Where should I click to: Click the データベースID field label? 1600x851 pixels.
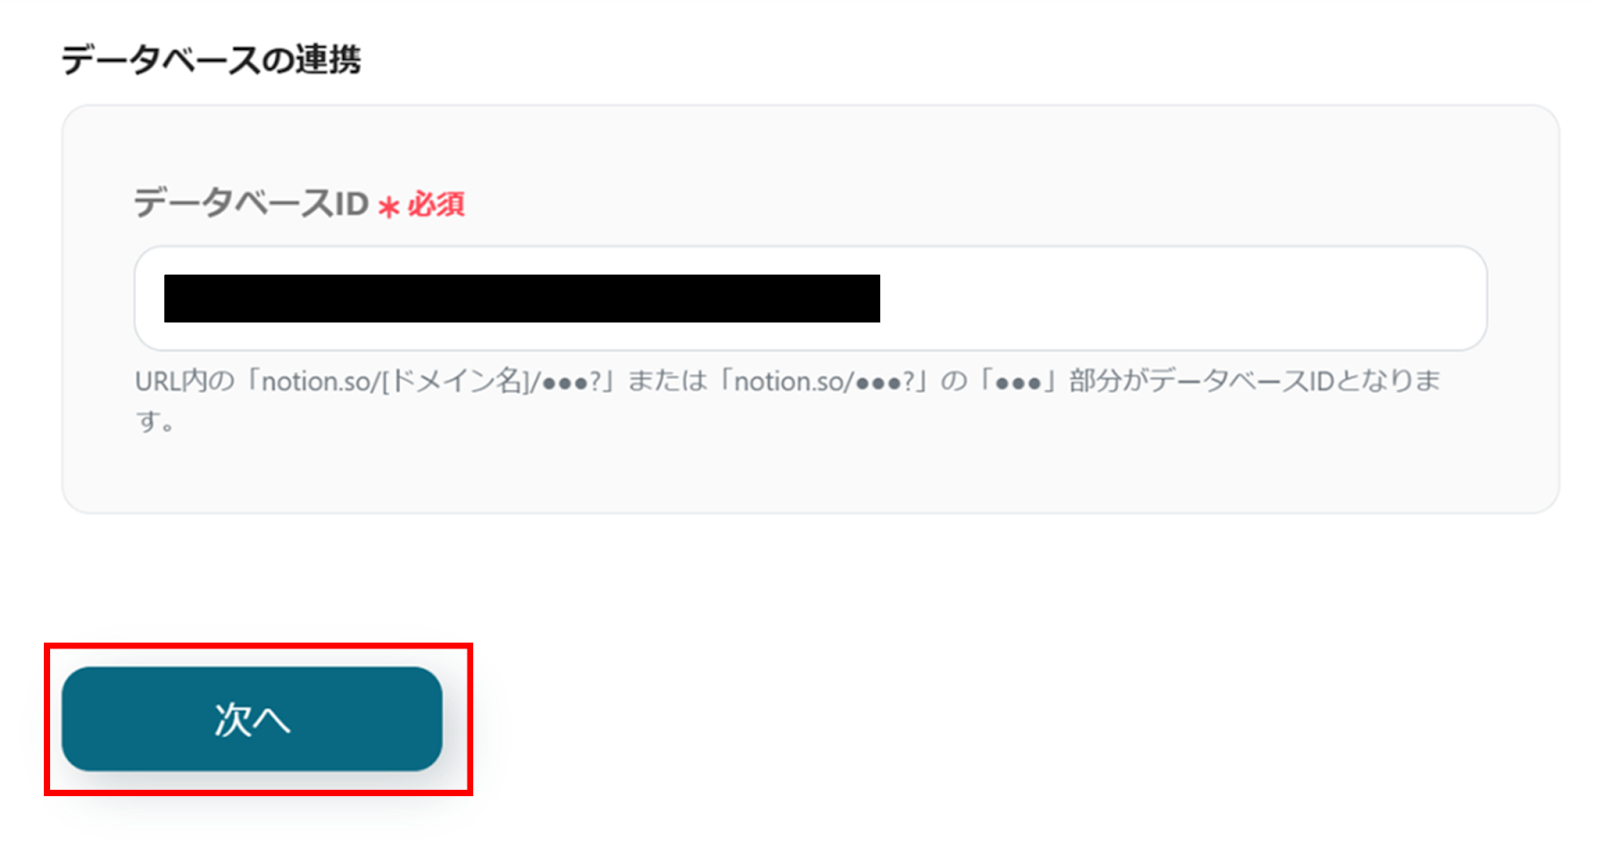[252, 204]
